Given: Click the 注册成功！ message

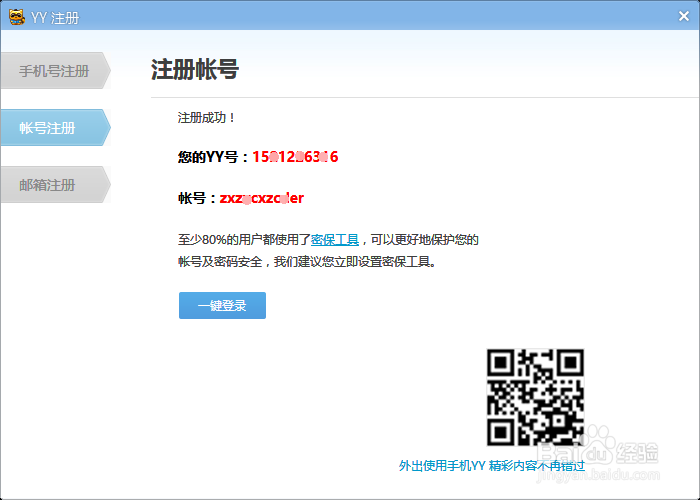Looking at the screenshot, I should [206, 118].
